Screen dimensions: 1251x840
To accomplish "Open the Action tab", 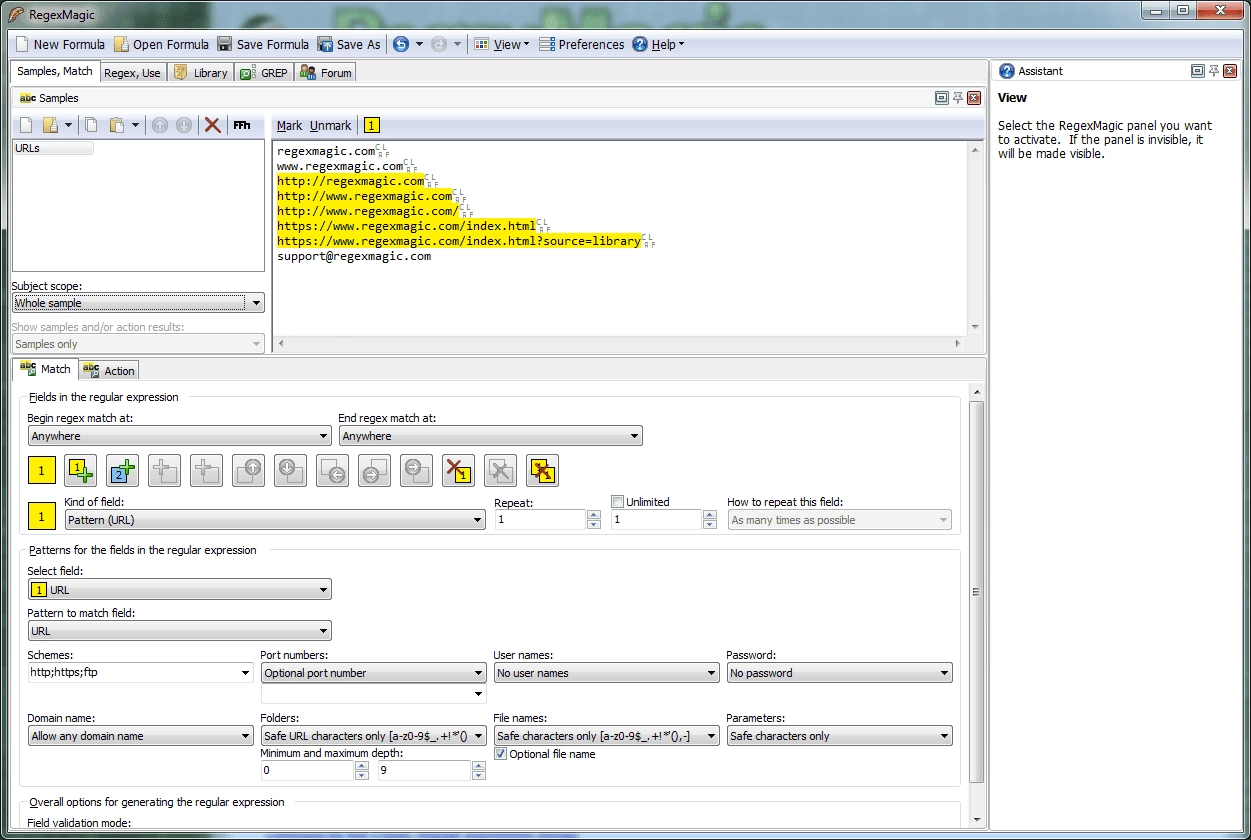I will coord(109,371).
